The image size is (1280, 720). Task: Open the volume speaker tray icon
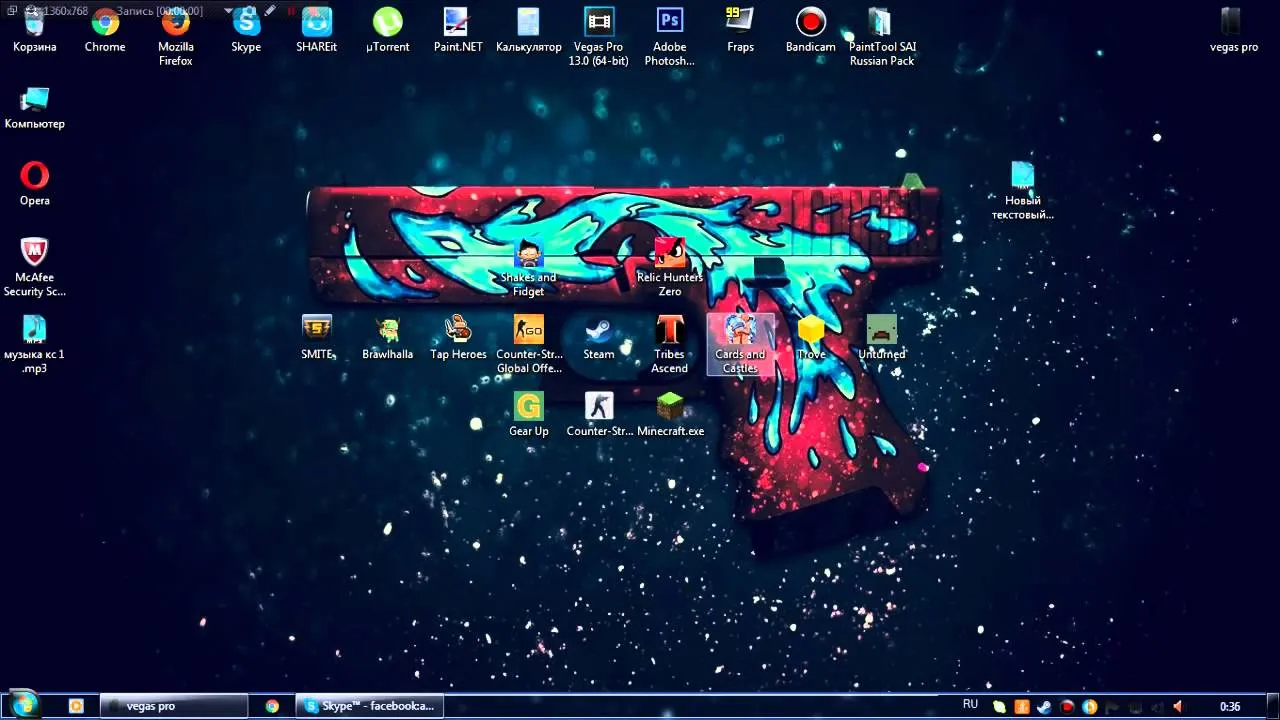pyautogui.click(x=1178, y=707)
